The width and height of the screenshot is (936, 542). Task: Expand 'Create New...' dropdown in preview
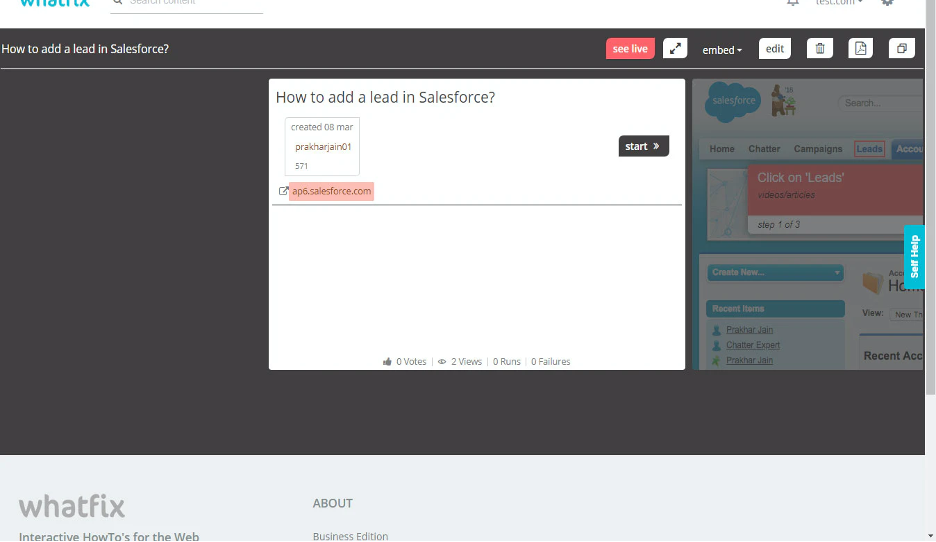pos(775,272)
